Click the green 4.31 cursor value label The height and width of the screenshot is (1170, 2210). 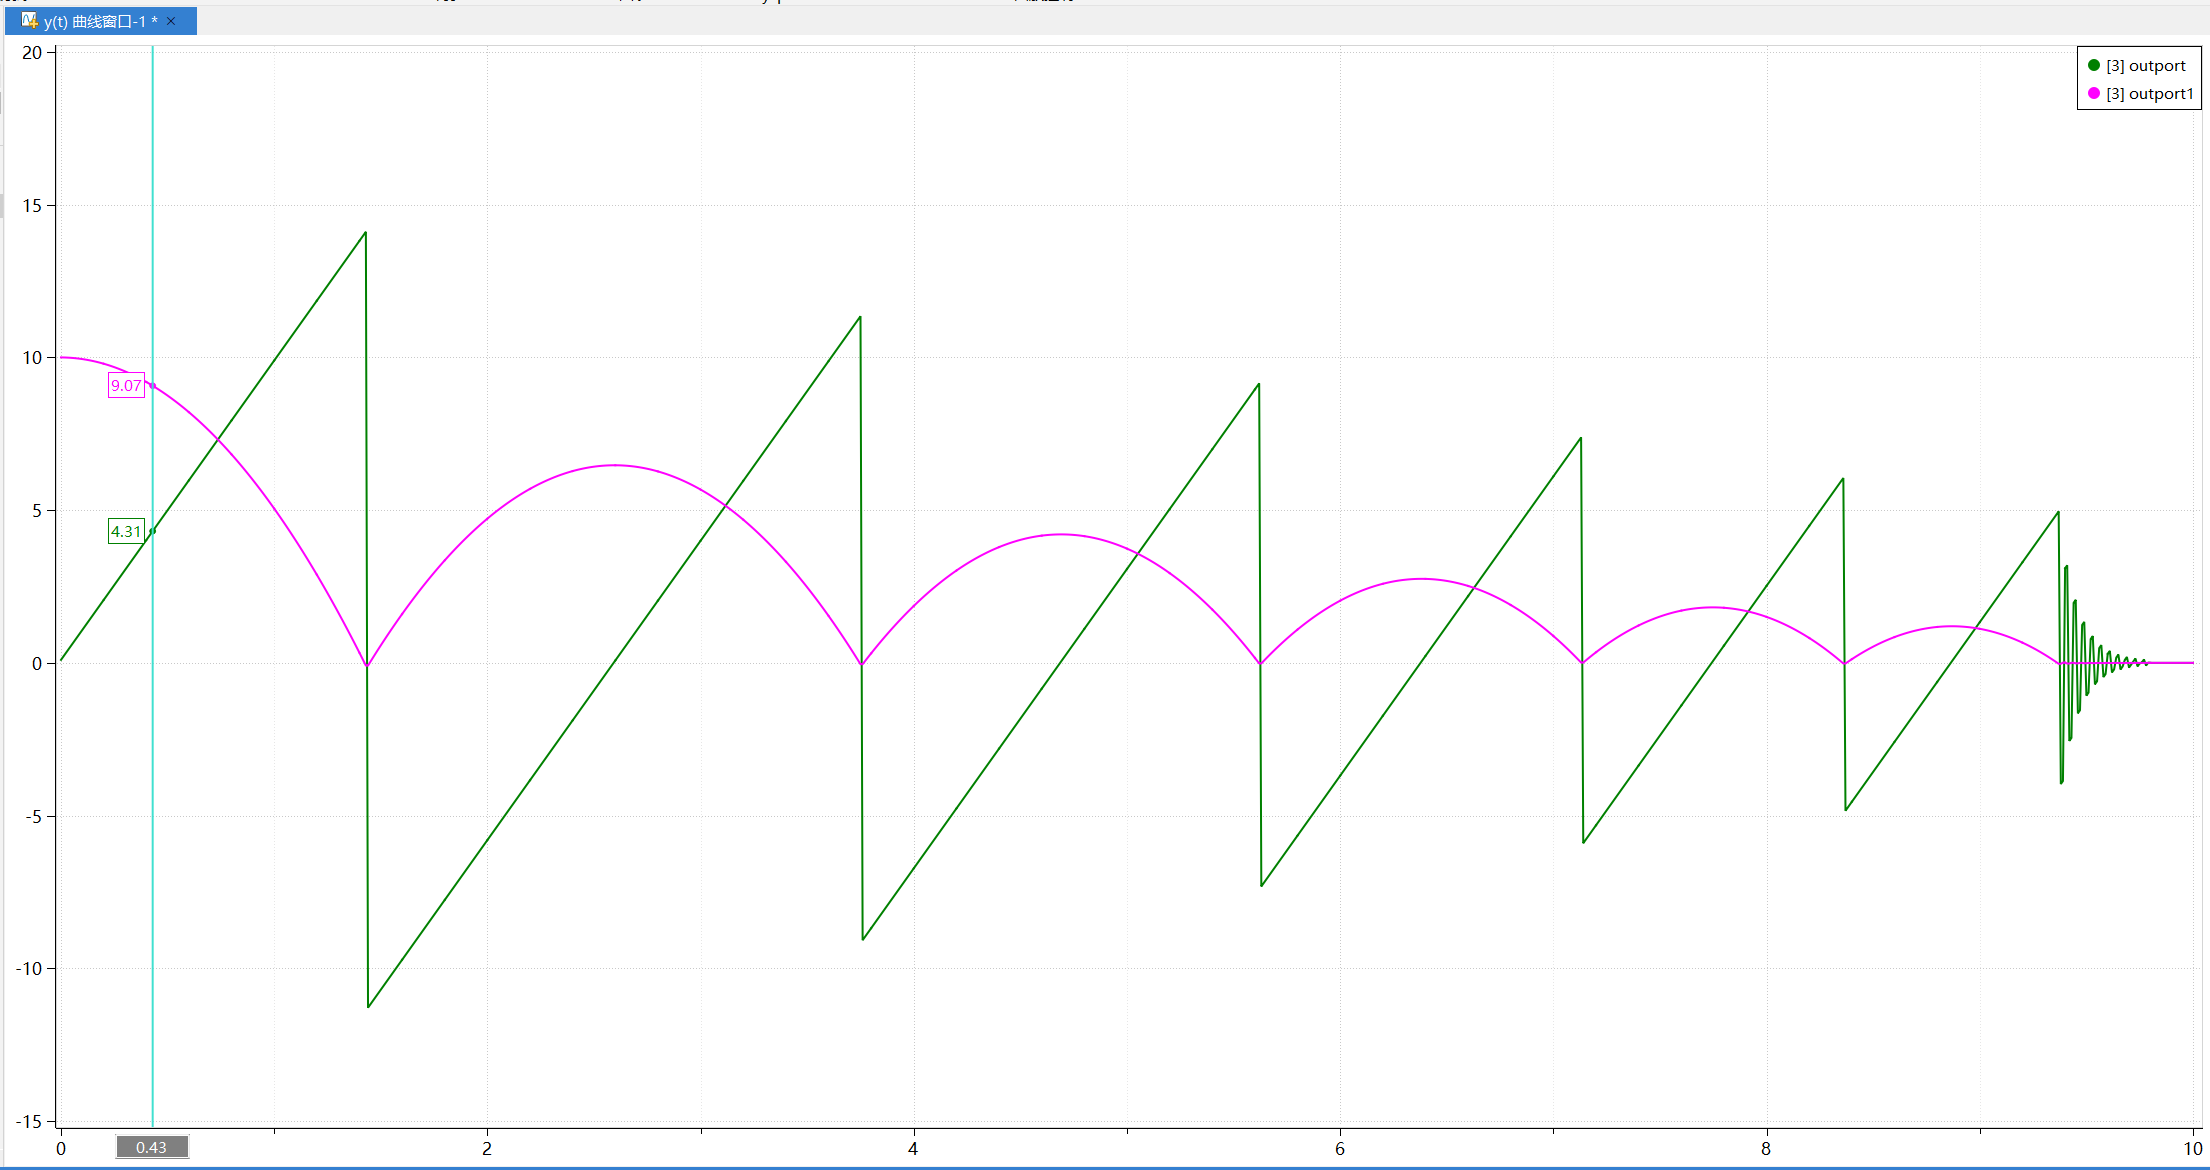(x=126, y=531)
